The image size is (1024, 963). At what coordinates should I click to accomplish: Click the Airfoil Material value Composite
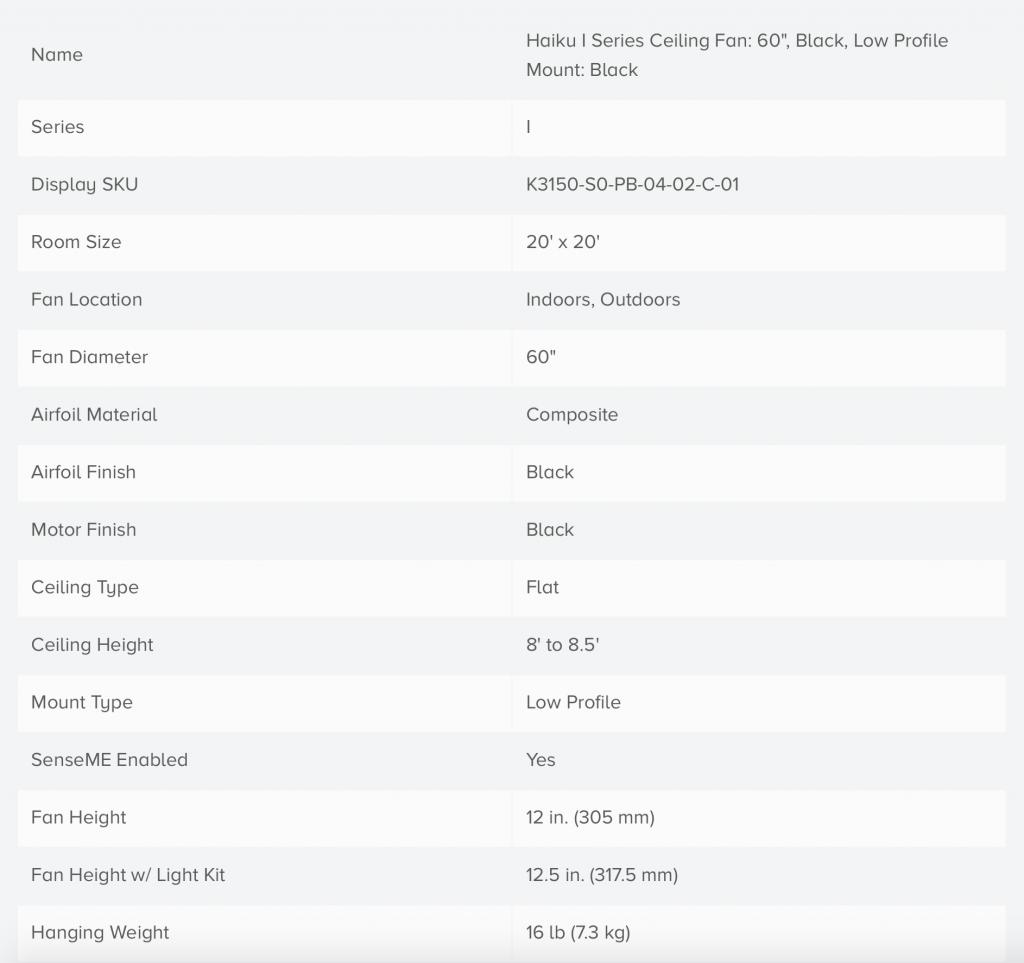pos(572,415)
